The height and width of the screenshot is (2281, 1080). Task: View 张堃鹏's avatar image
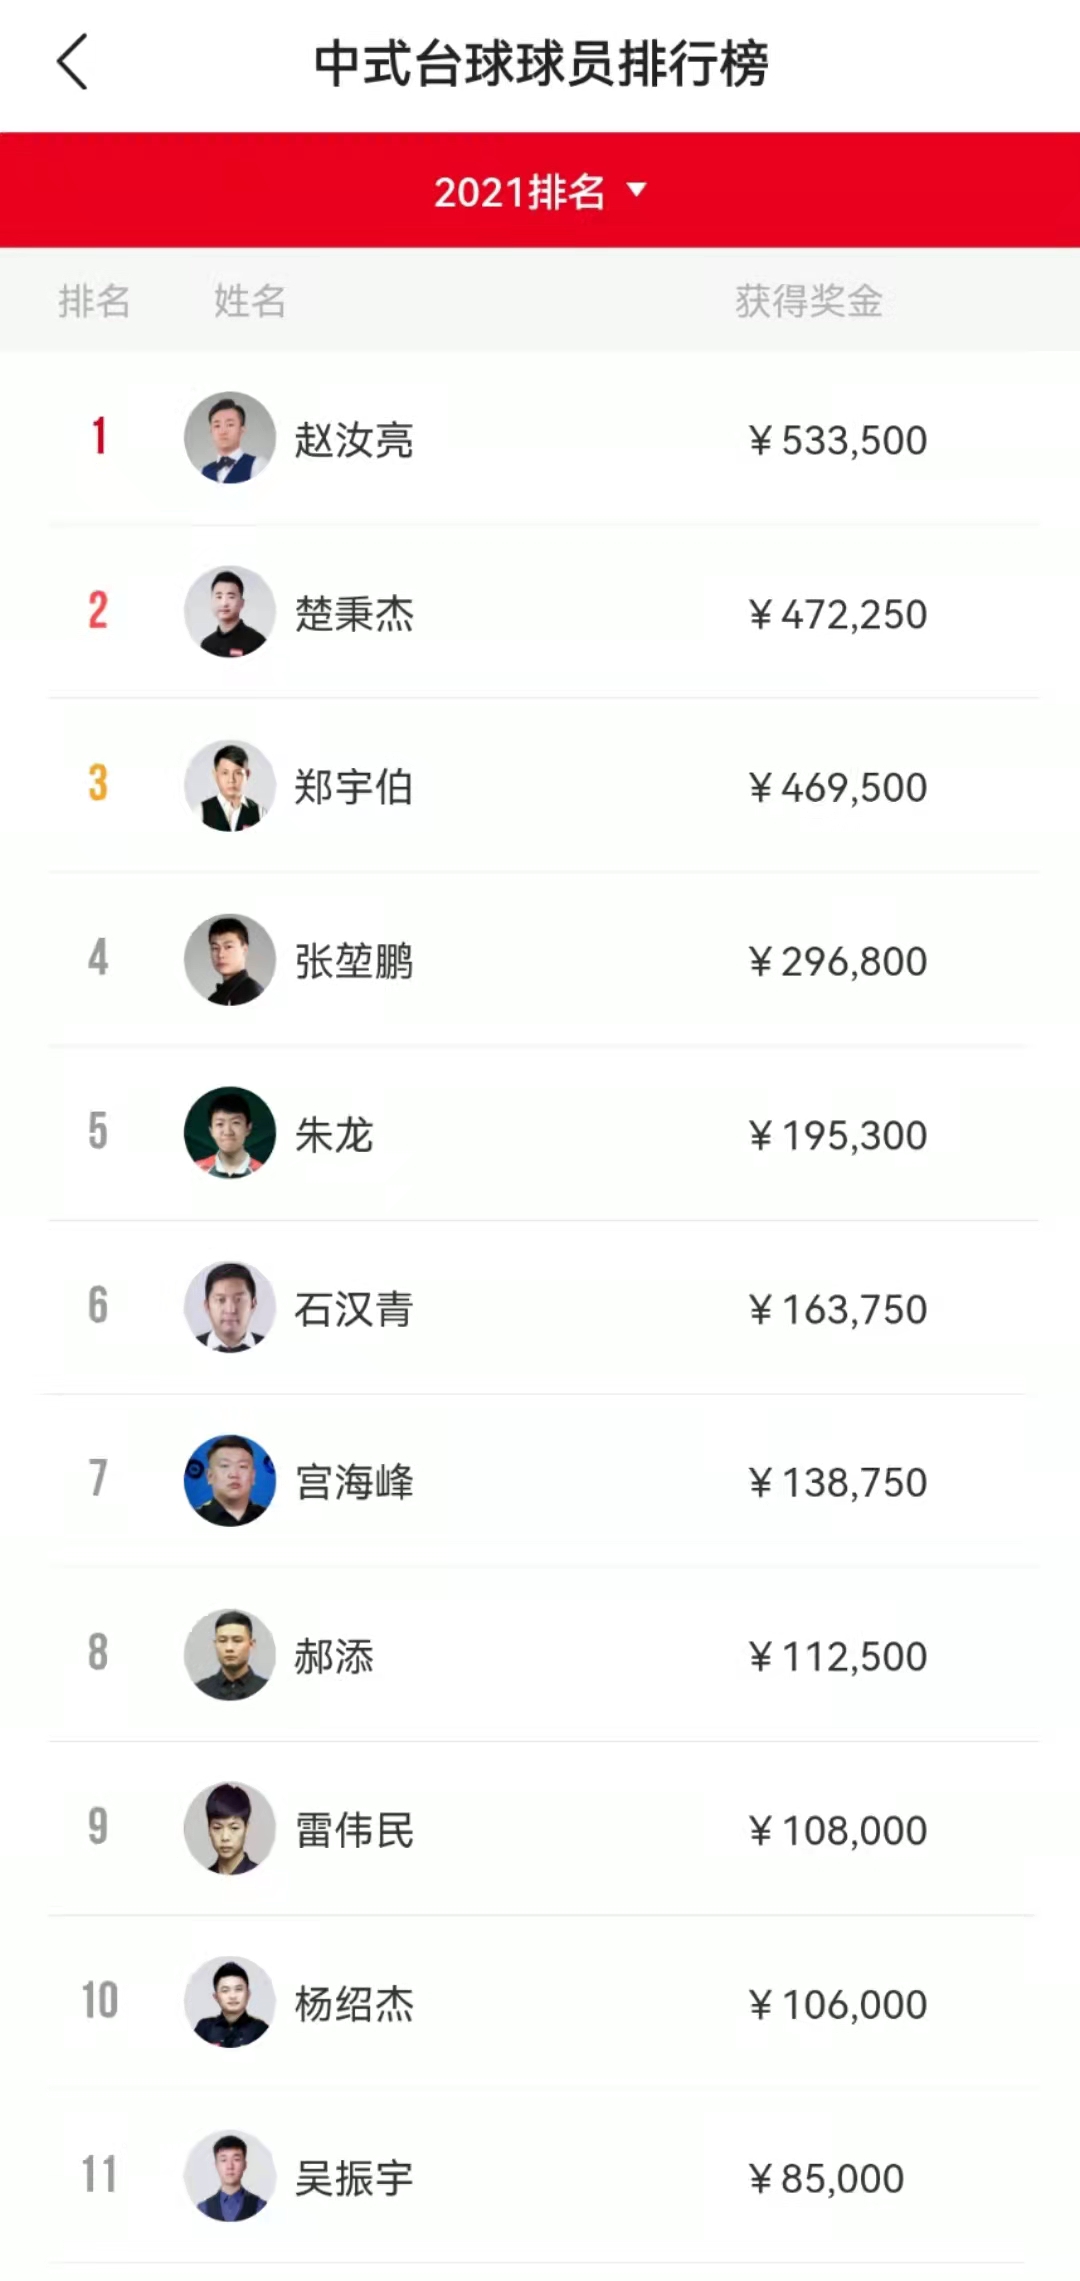click(230, 960)
